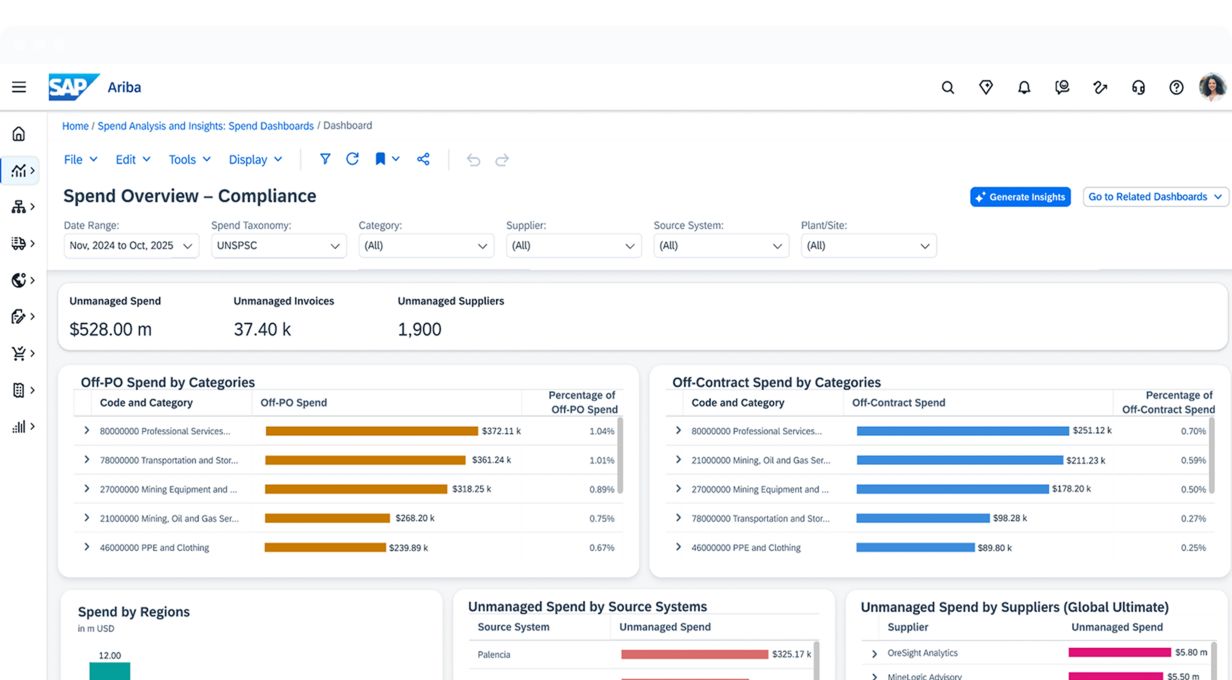Click the Off-Contract Spend table scrollbar
The width and height of the screenshot is (1232, 680).
(x=1213, y=455)
